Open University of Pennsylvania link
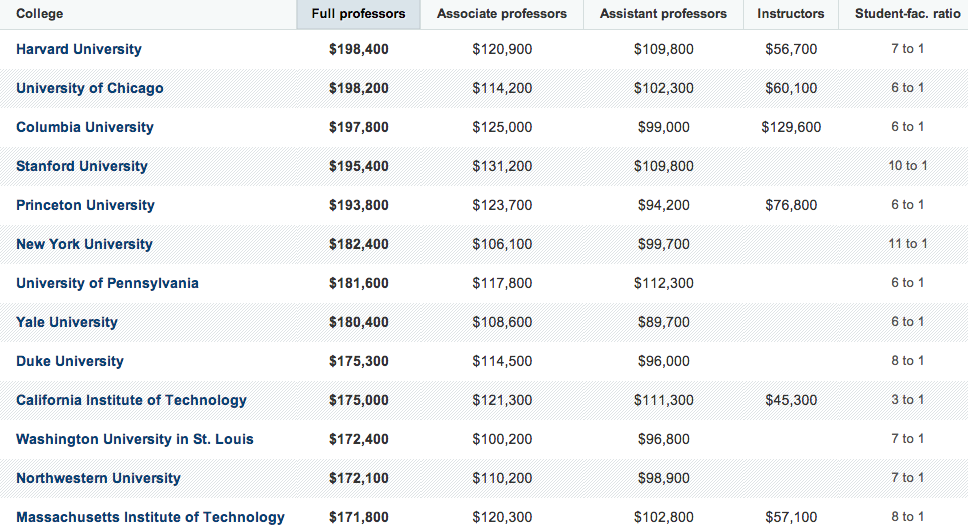Screen dimensions: 968x532 pos(107,283)
